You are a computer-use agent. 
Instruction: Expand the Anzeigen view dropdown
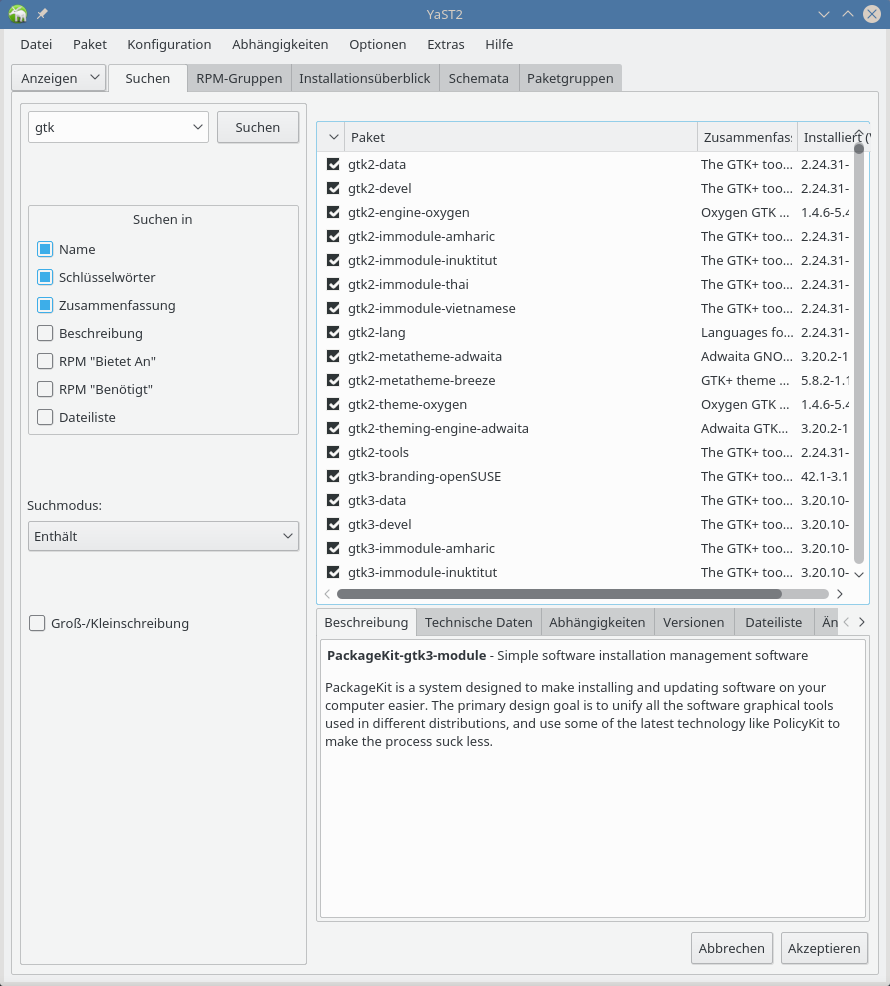(x=59, y=77)
